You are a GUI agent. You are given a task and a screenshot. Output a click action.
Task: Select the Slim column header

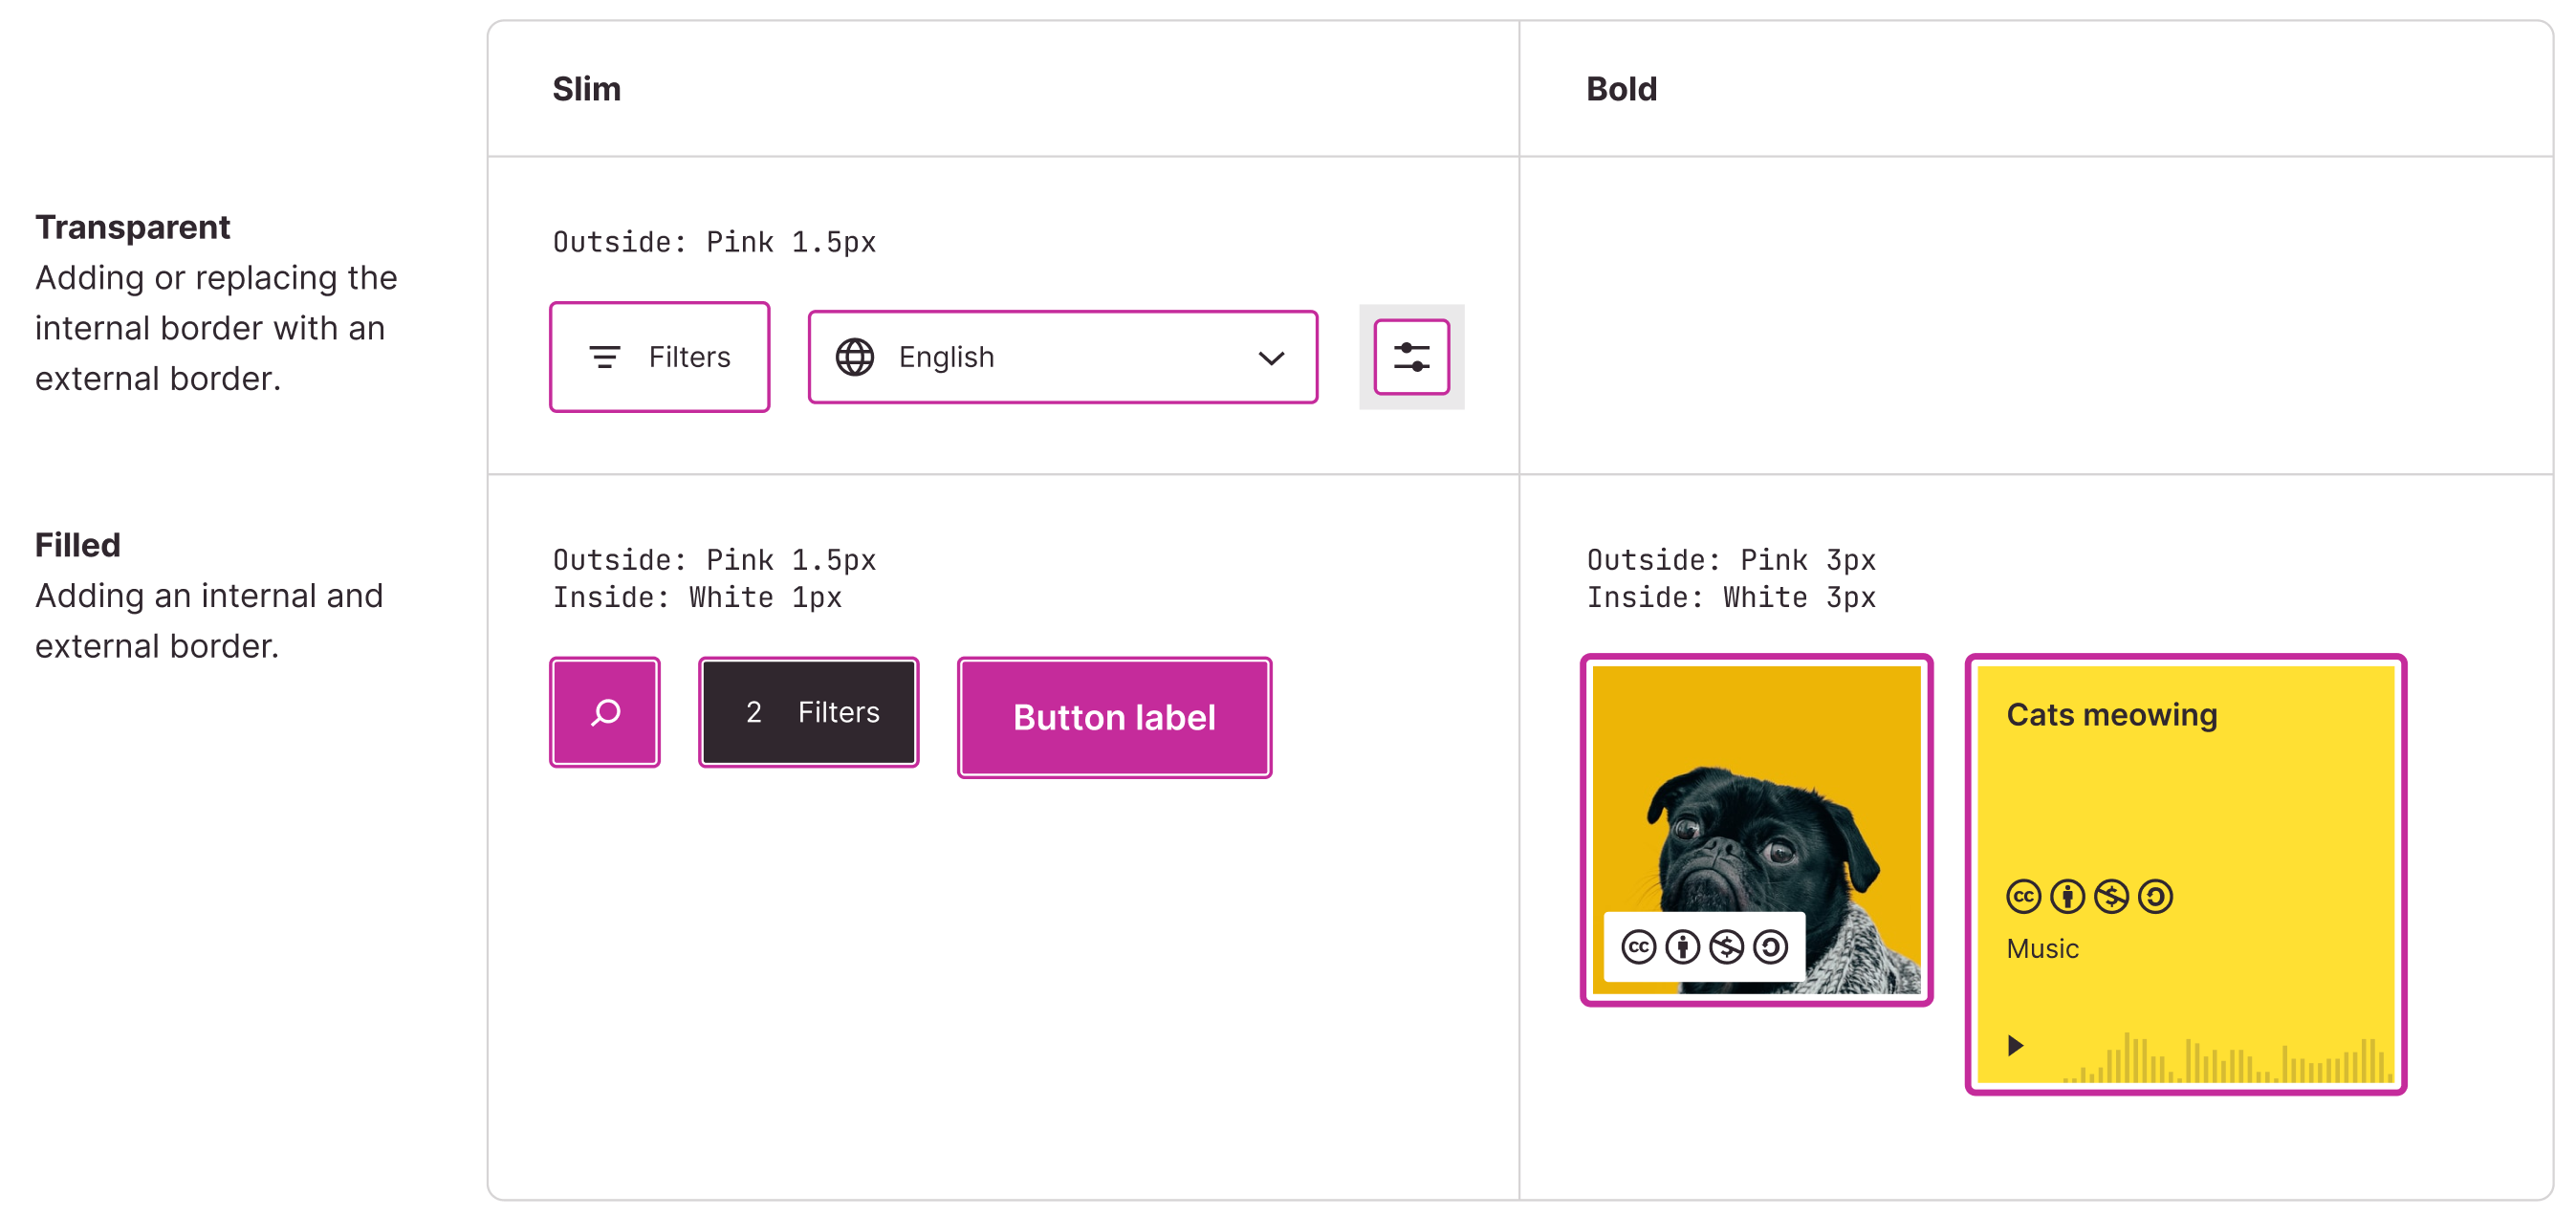(586, 88)
